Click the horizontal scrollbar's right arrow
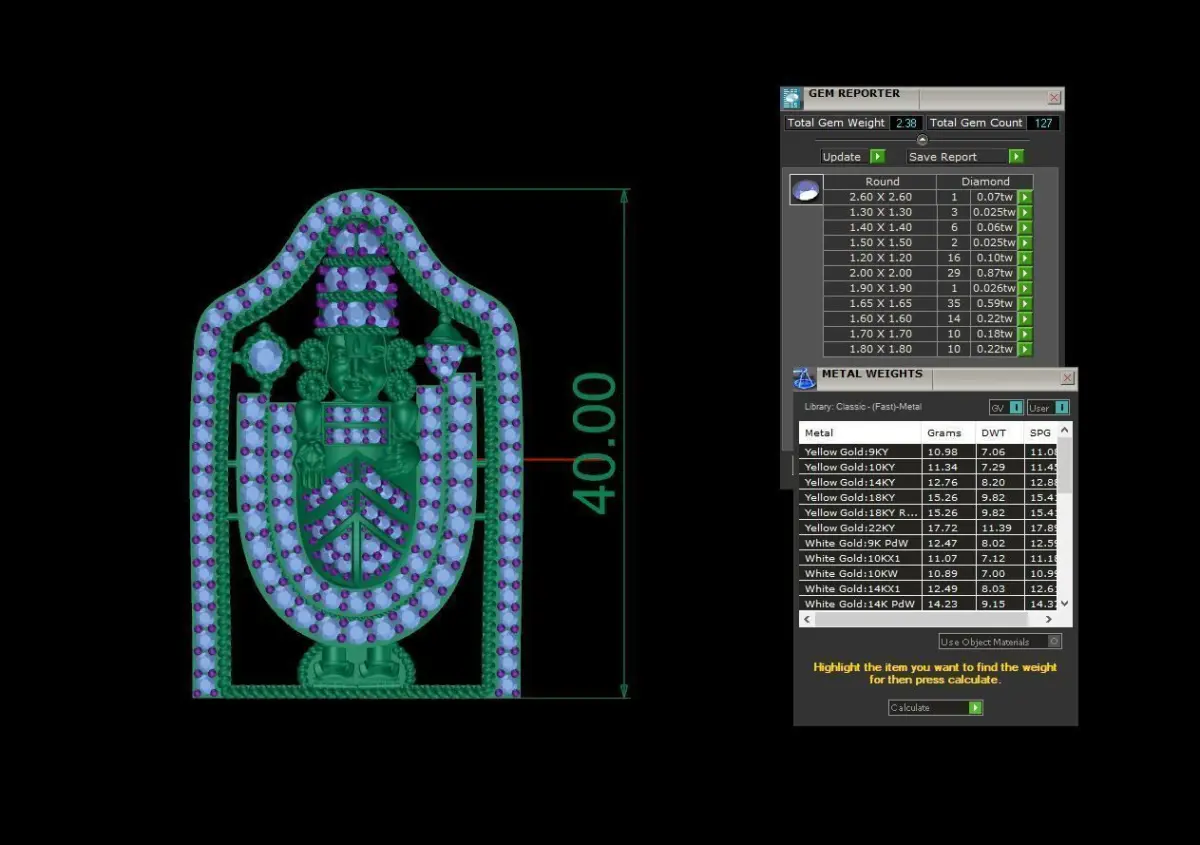Image resolution: width=1200 pixels, height=845 pixels. click(x=1048, y=620)
